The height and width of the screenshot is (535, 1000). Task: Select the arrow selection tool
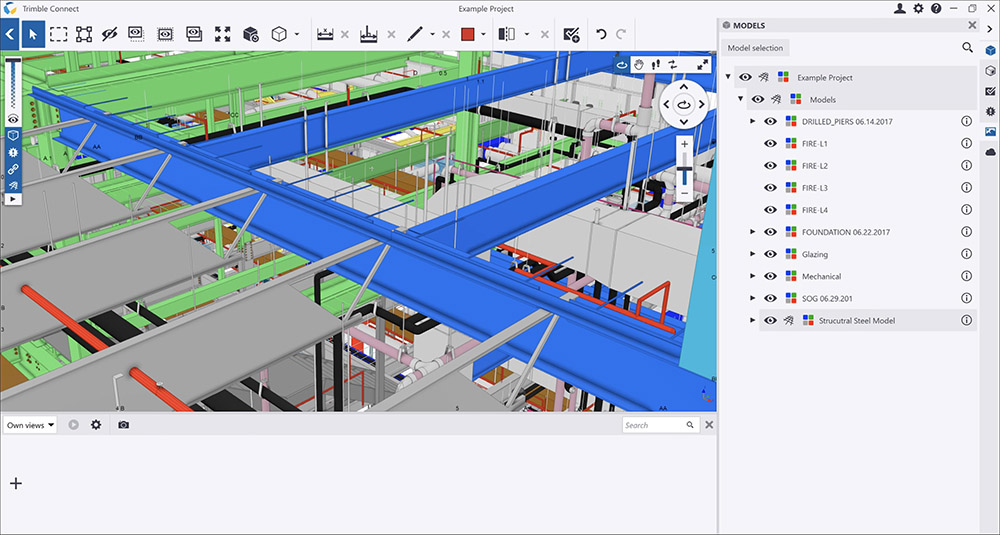point(33,34)
